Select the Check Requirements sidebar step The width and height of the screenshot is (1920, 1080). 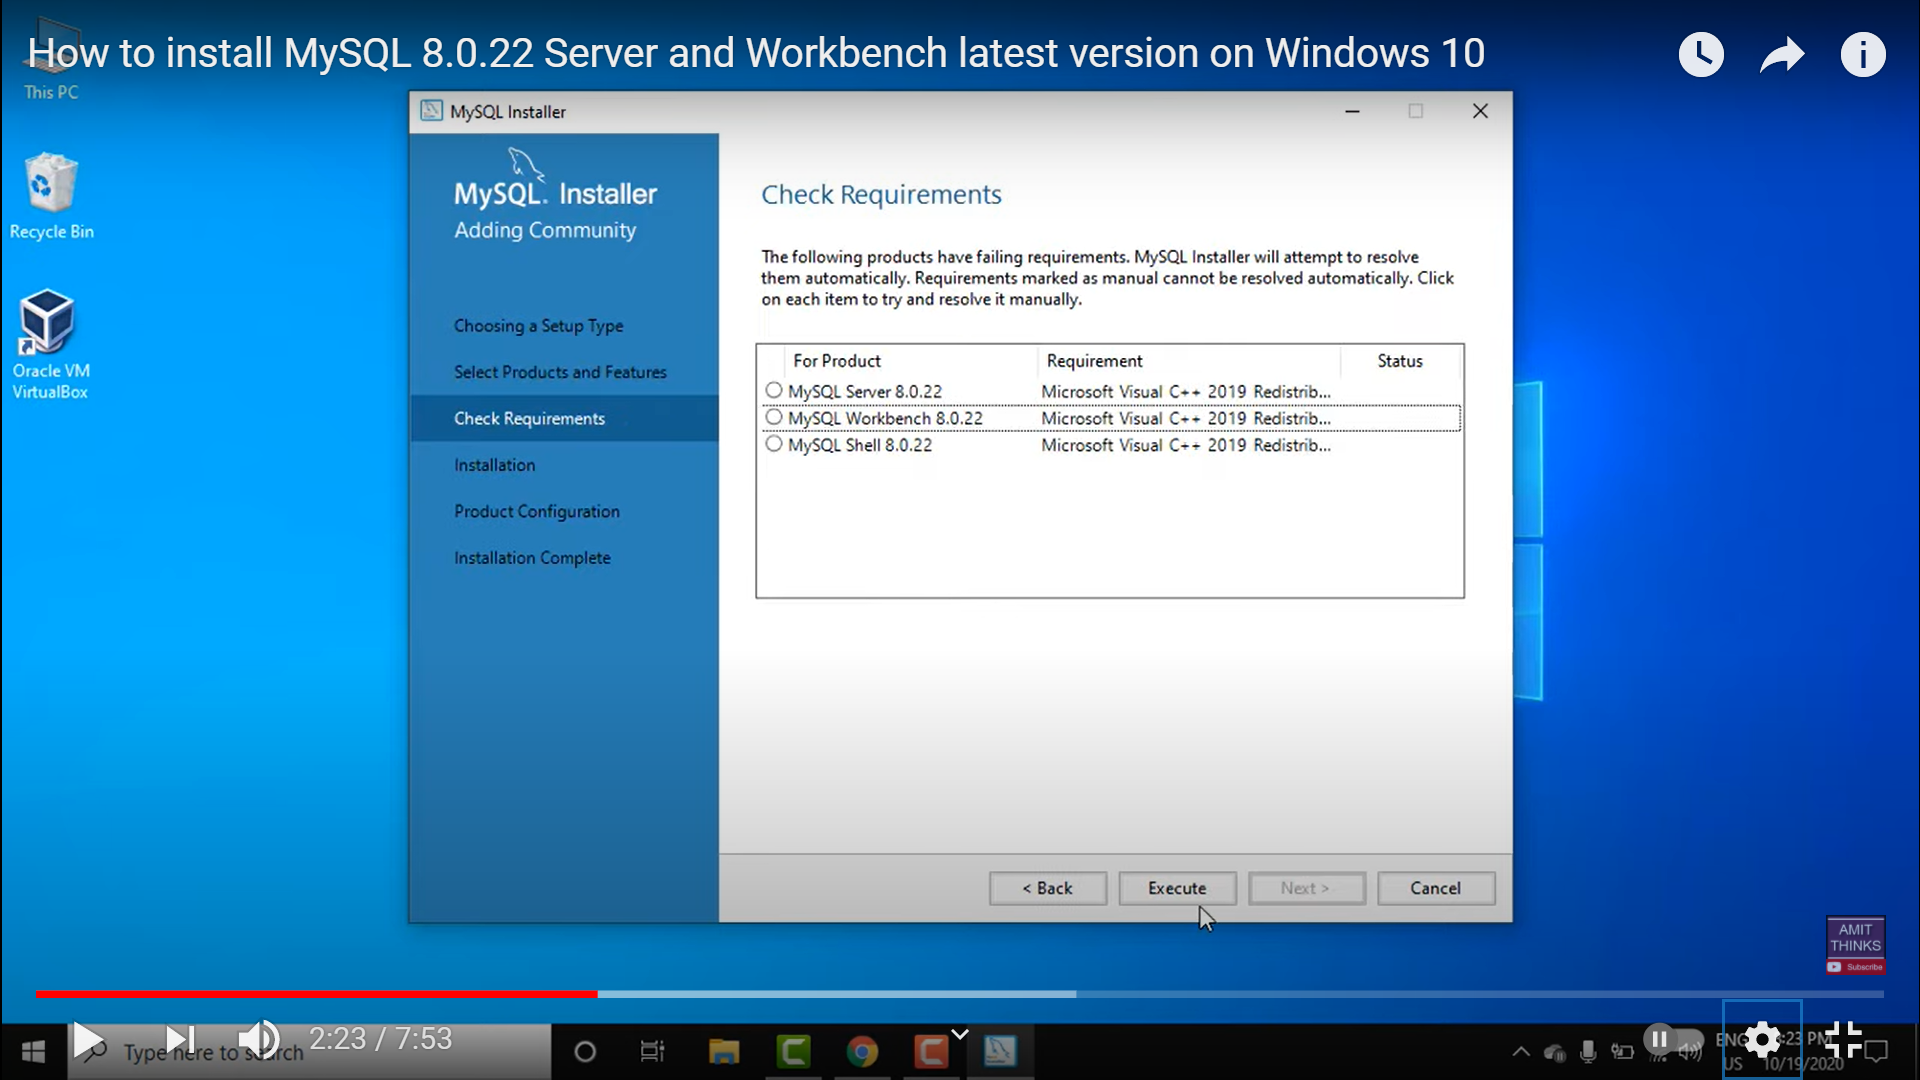click(564, 418)
